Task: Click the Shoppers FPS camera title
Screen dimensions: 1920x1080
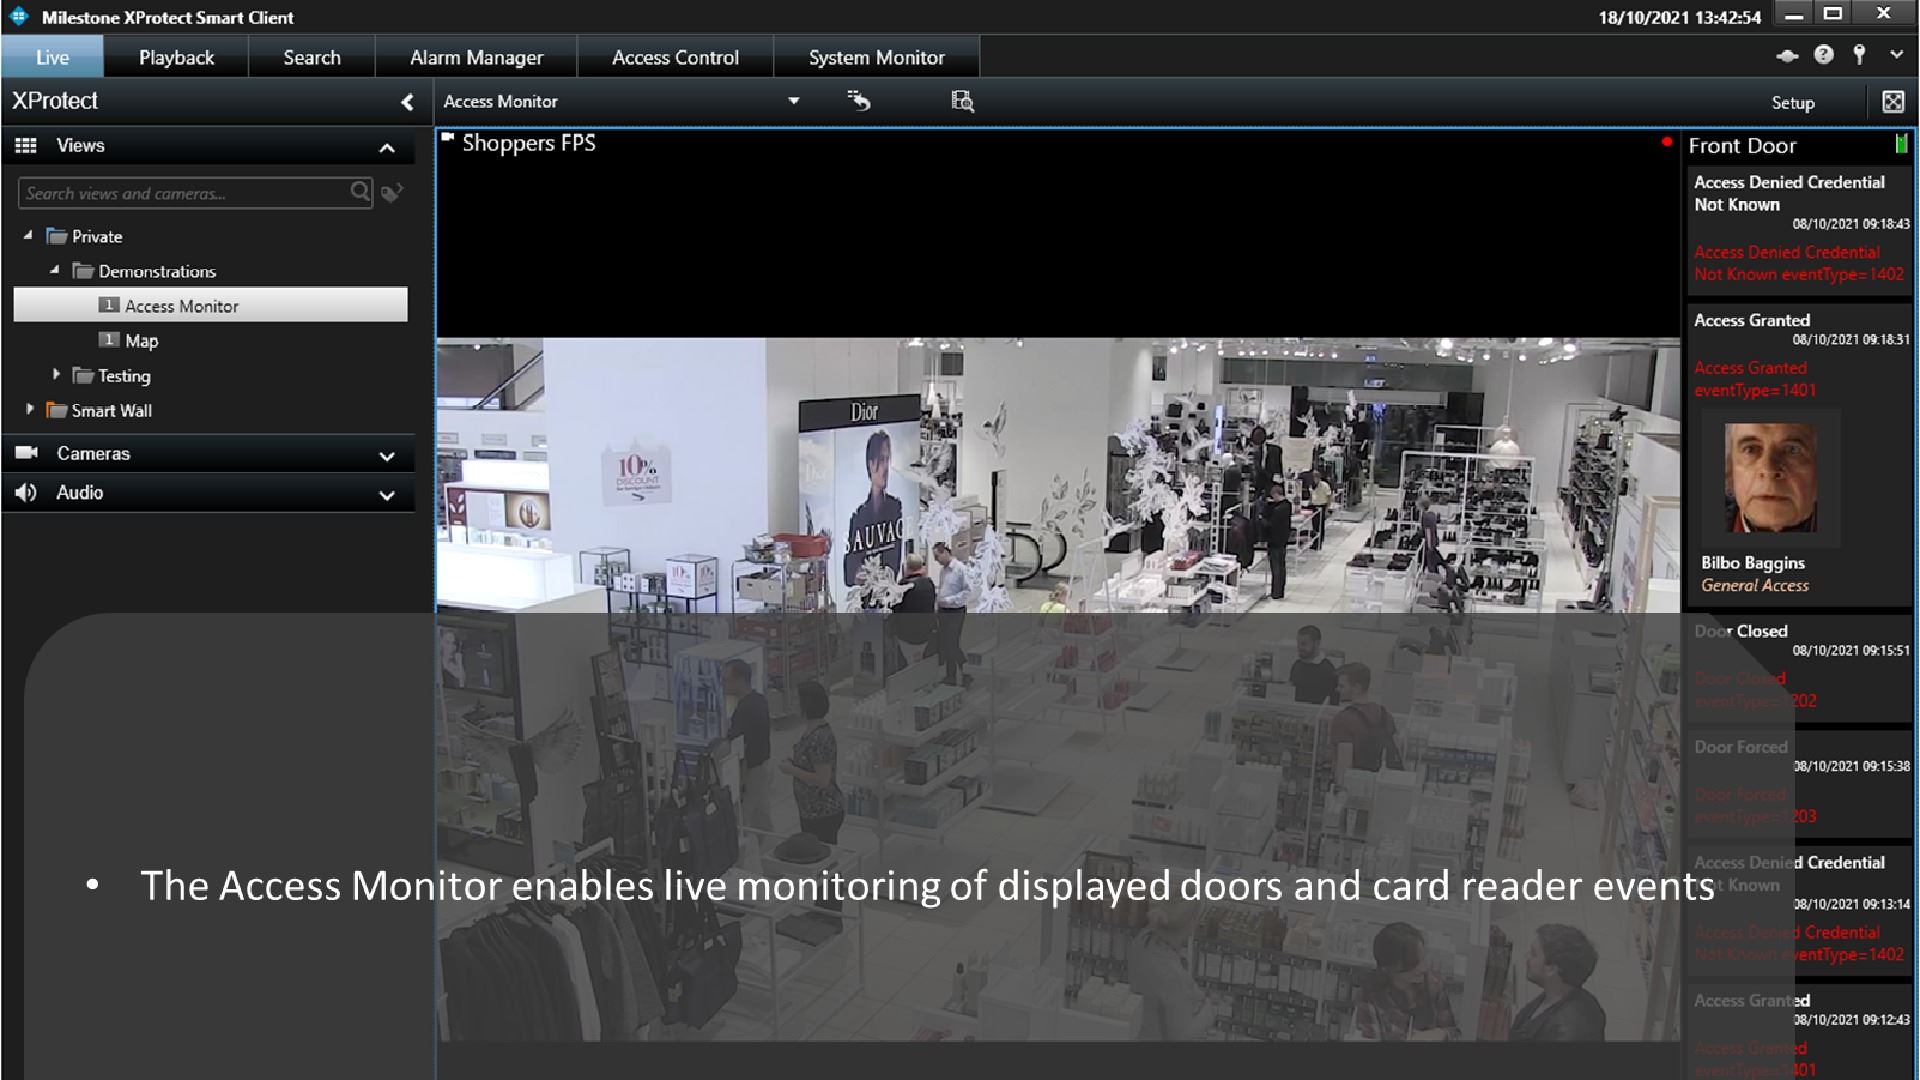Action: 528,143
